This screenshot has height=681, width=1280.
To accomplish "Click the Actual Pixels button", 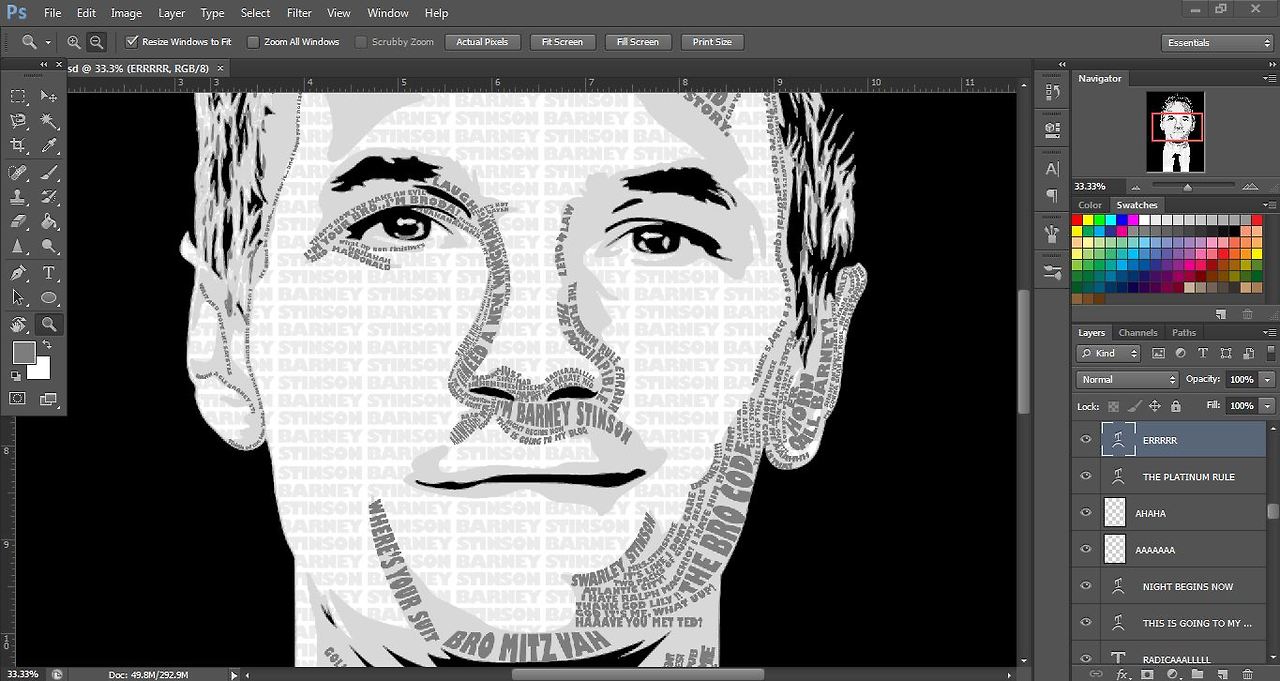I will pos(483,42).
